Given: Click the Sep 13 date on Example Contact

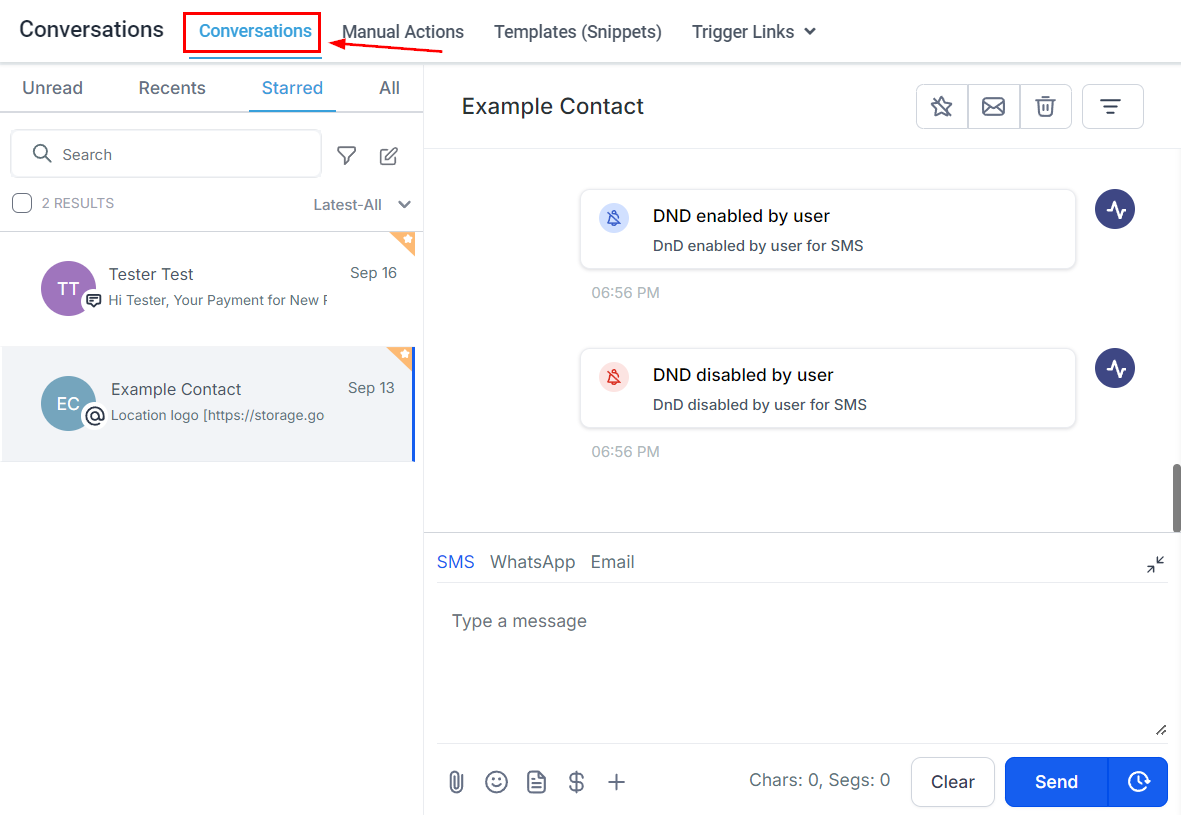Looking at the screenshot, I should [x=371, y=388].
